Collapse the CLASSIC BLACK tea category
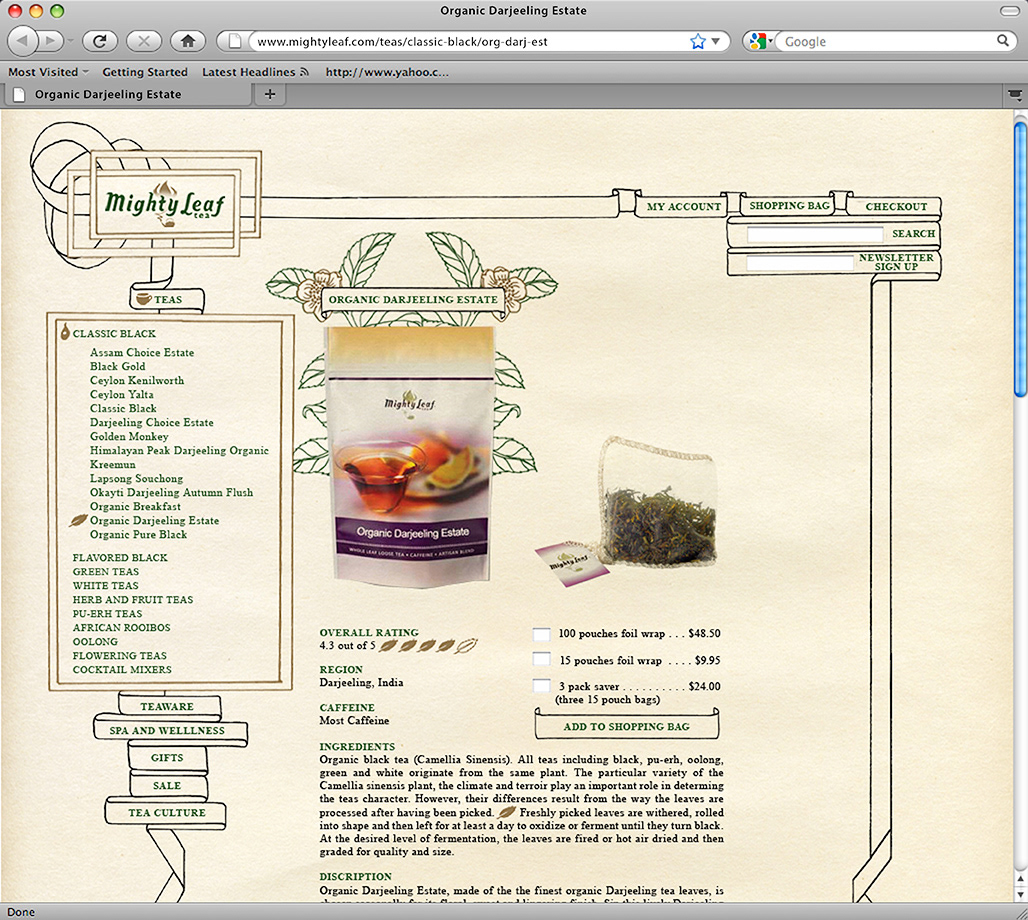Viewport: 1028px width, 920px height. (x=114, y=333)
